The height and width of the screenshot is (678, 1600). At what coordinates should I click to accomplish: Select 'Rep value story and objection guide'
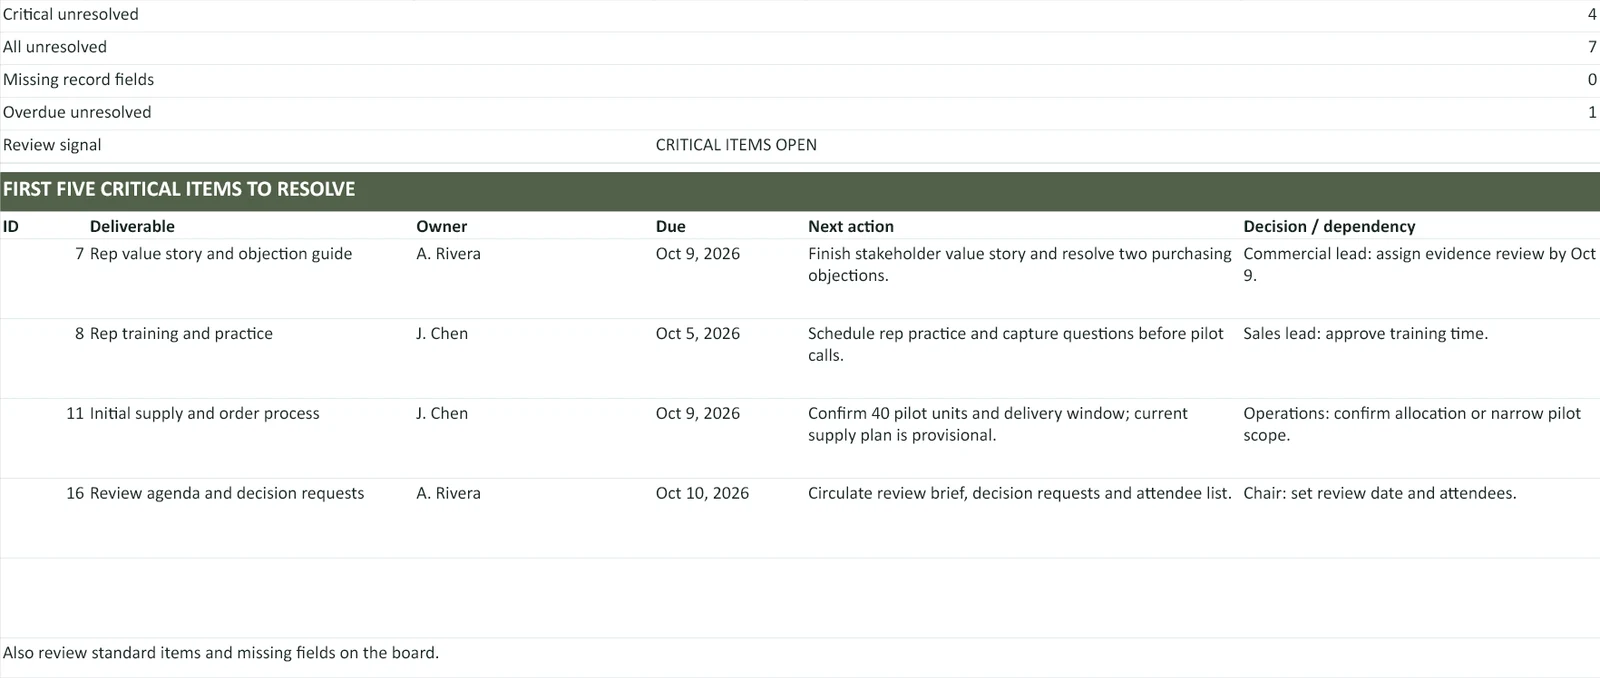pyautogui.click(x=221, y=254)
